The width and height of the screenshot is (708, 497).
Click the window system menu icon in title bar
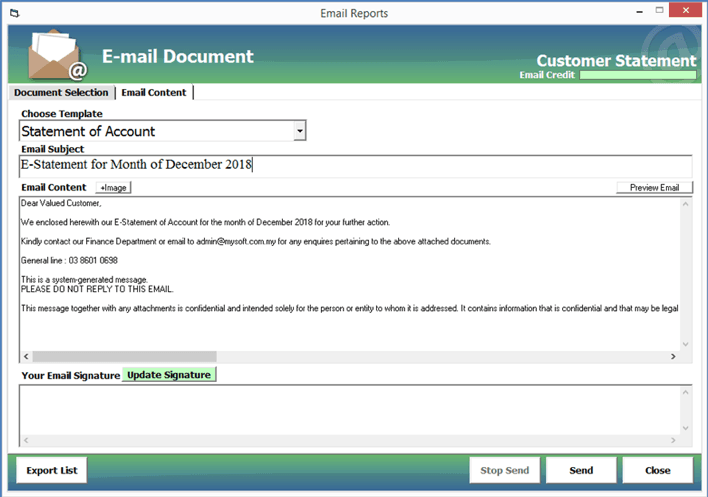click(x=14, y=13)
